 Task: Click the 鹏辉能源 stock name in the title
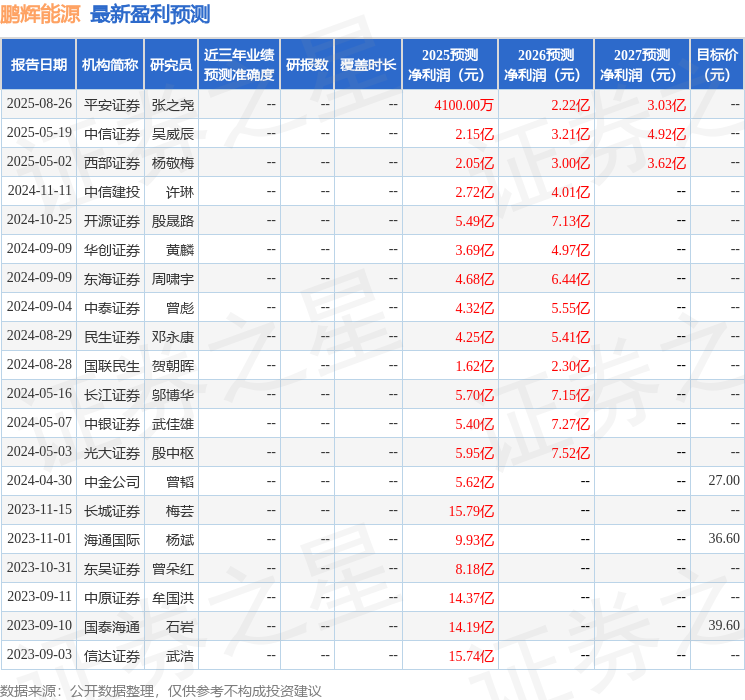40,14
